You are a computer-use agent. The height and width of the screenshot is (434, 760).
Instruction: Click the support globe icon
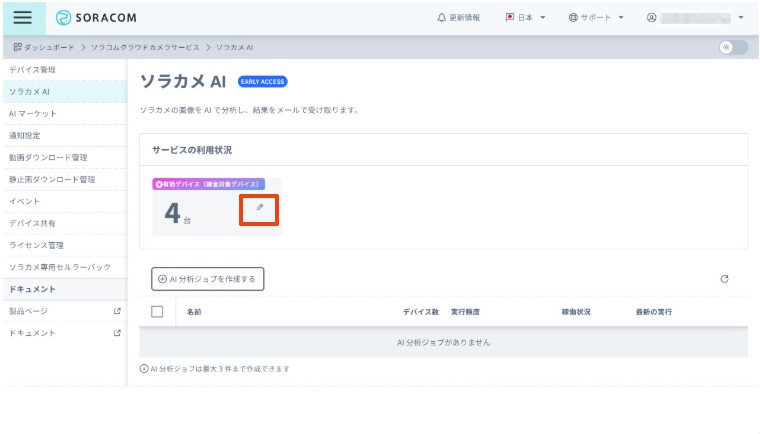pos(573,17)
